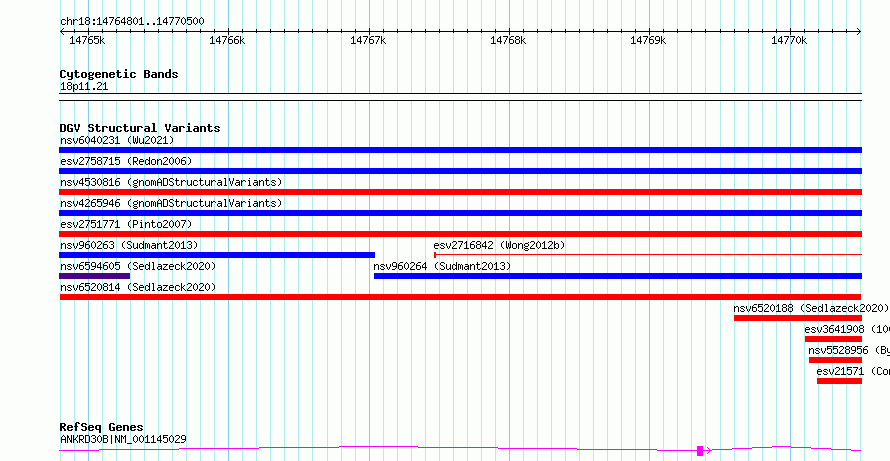The image size is (890, 461).
Task: Click the nsv6594605 (Sedlazeck2020) label
Action: click(138, 266)
